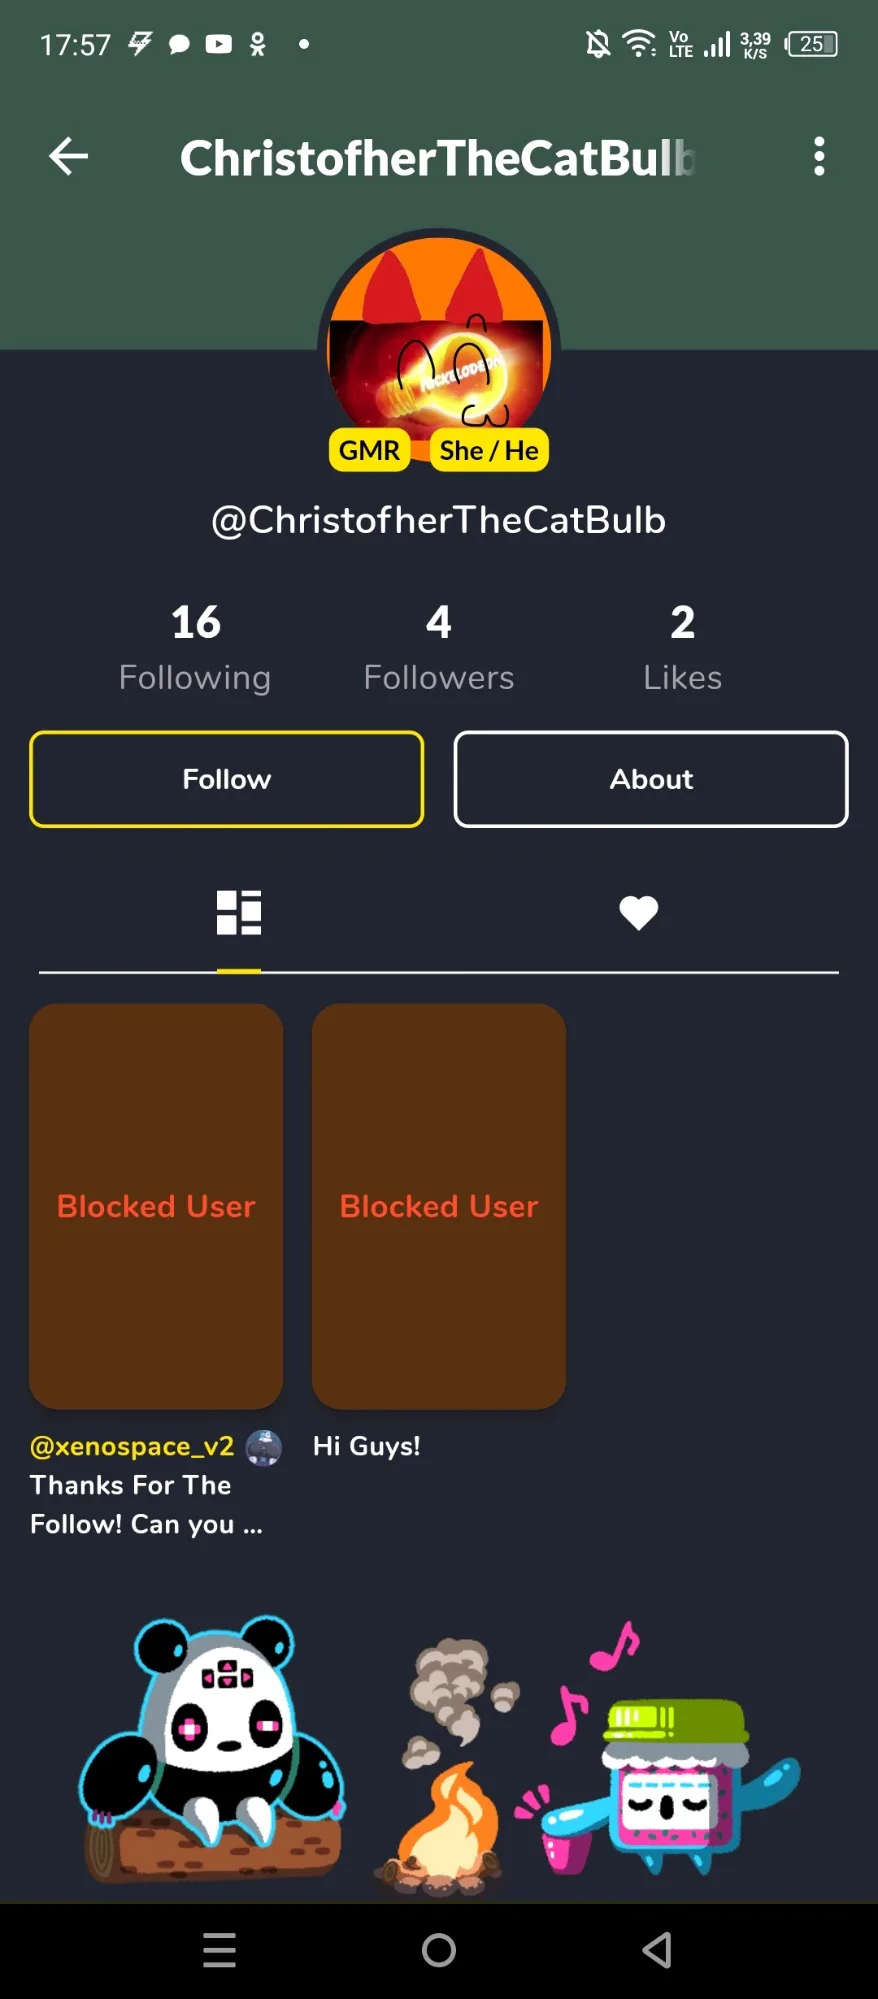Viewport: 878px width, 1999px height.
Task: Follow ChristofherTheCatBulb
Action: click(x=227, y=779)
